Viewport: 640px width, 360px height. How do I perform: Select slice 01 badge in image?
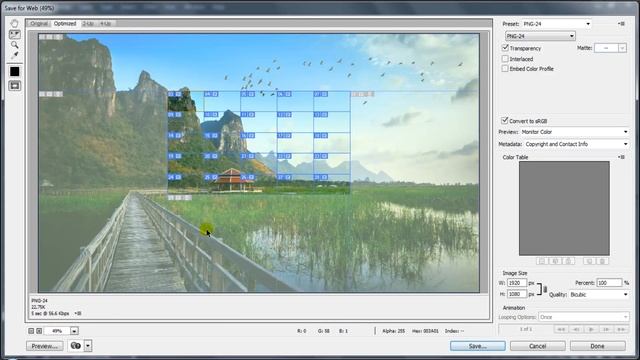coord(50,37)
